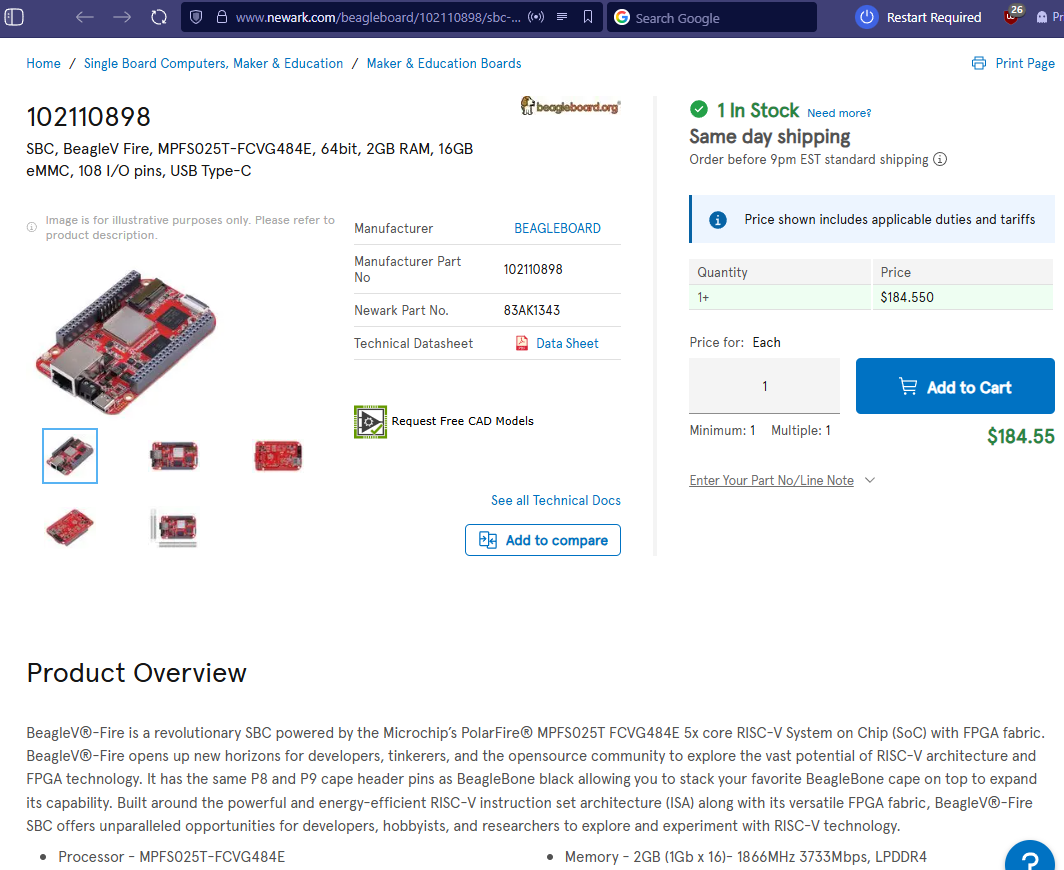The height and width of the screenshot is (870, 1064).
Task: Toggle the browser sidebar panel icon
Action: pos(14,17)
